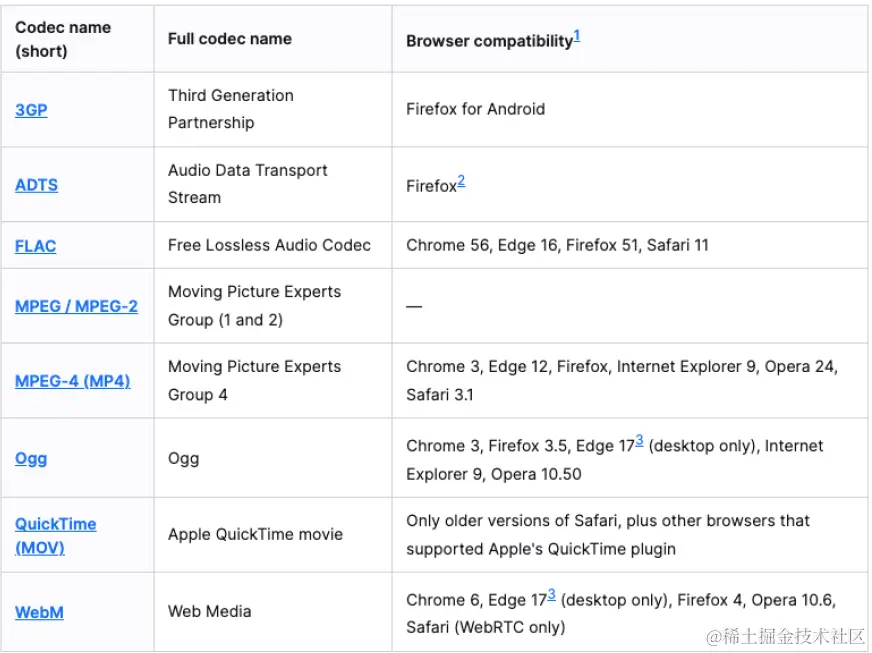The image size is (872, 653).
Task: Select the "Apple QuickTime movie" cell text
Action: 255,534
